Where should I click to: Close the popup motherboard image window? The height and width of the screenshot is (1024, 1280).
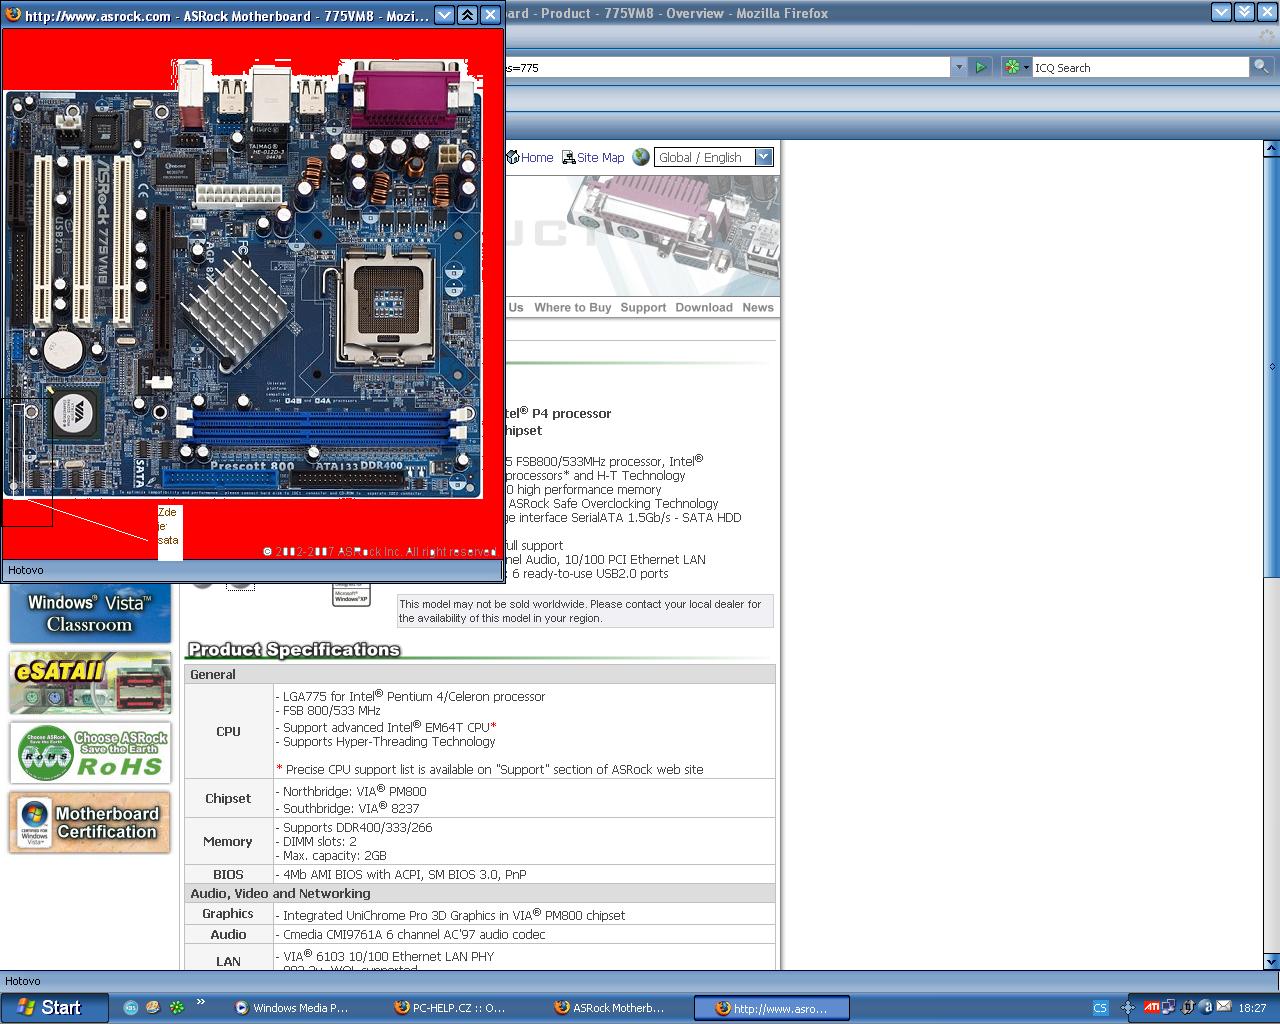point(490,15)
